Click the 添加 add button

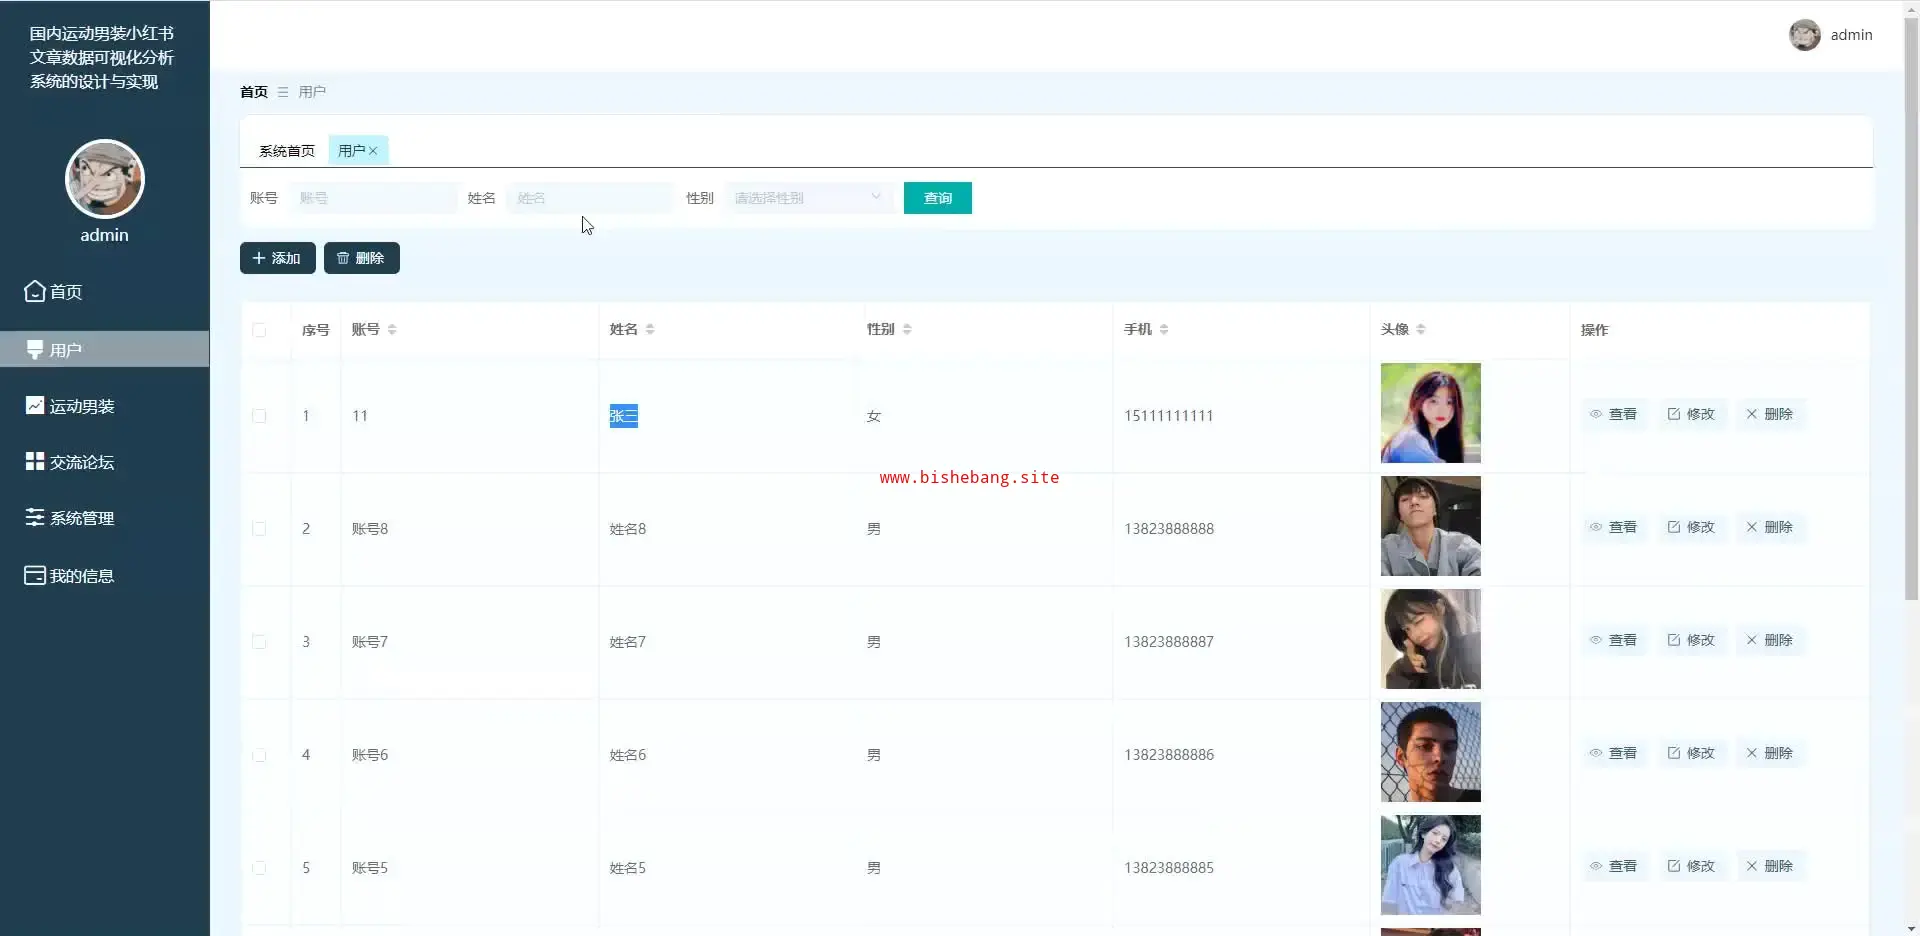click(x=277, y=258)
